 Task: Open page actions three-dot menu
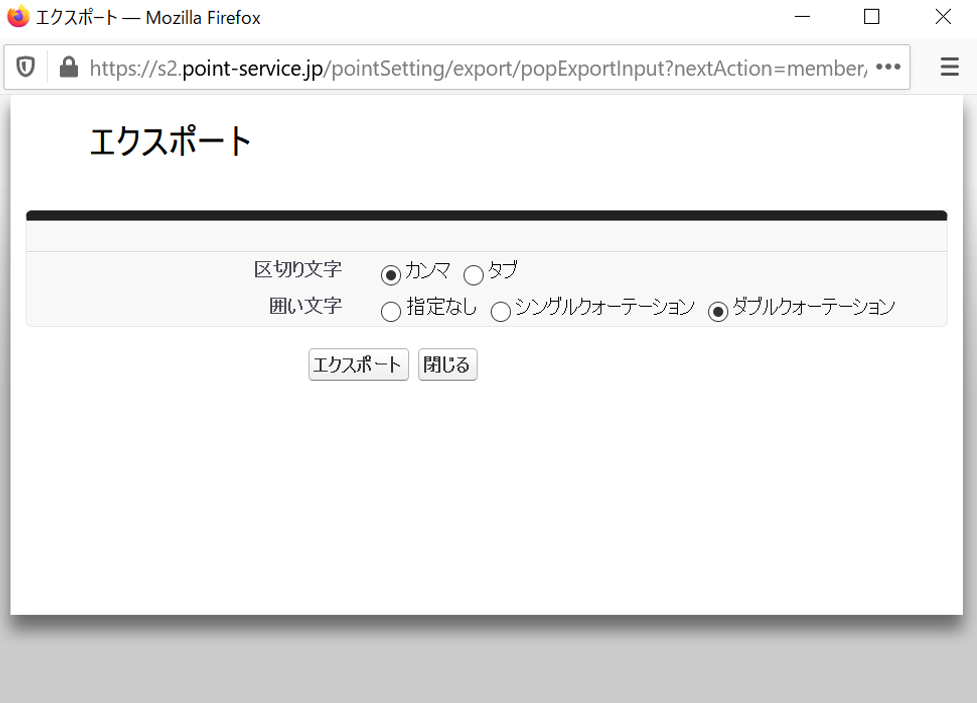coord(887,67)
